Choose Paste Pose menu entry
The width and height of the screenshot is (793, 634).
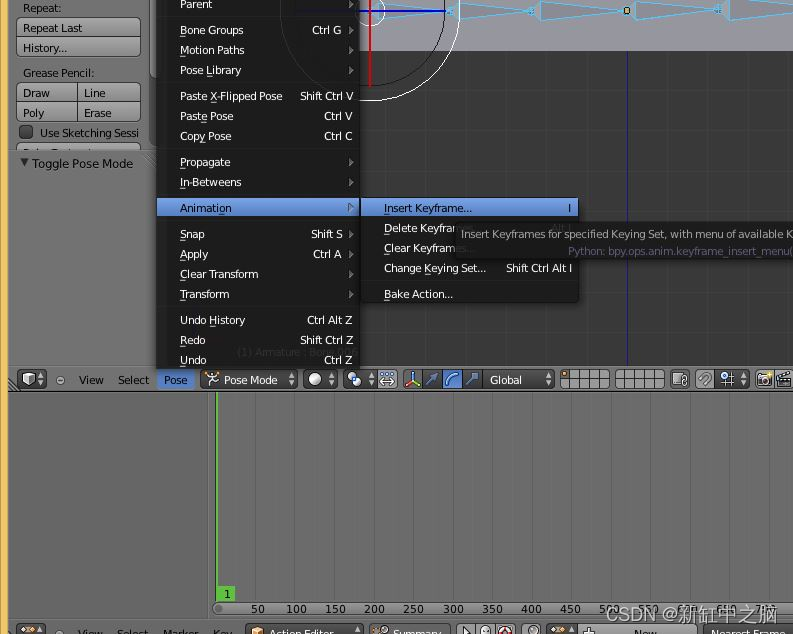tap(258, 116)
